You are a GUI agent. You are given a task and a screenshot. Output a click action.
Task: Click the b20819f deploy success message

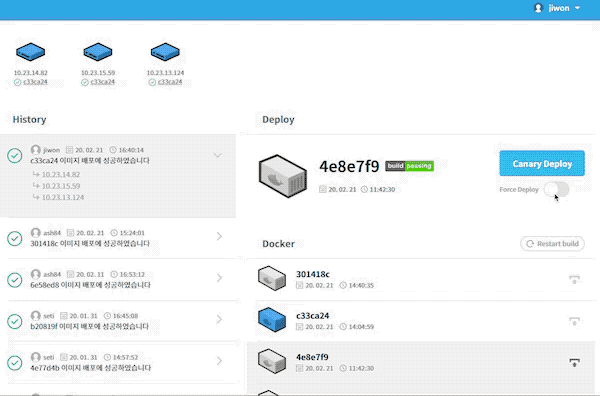pyautogui.click(x=90, y=326)
